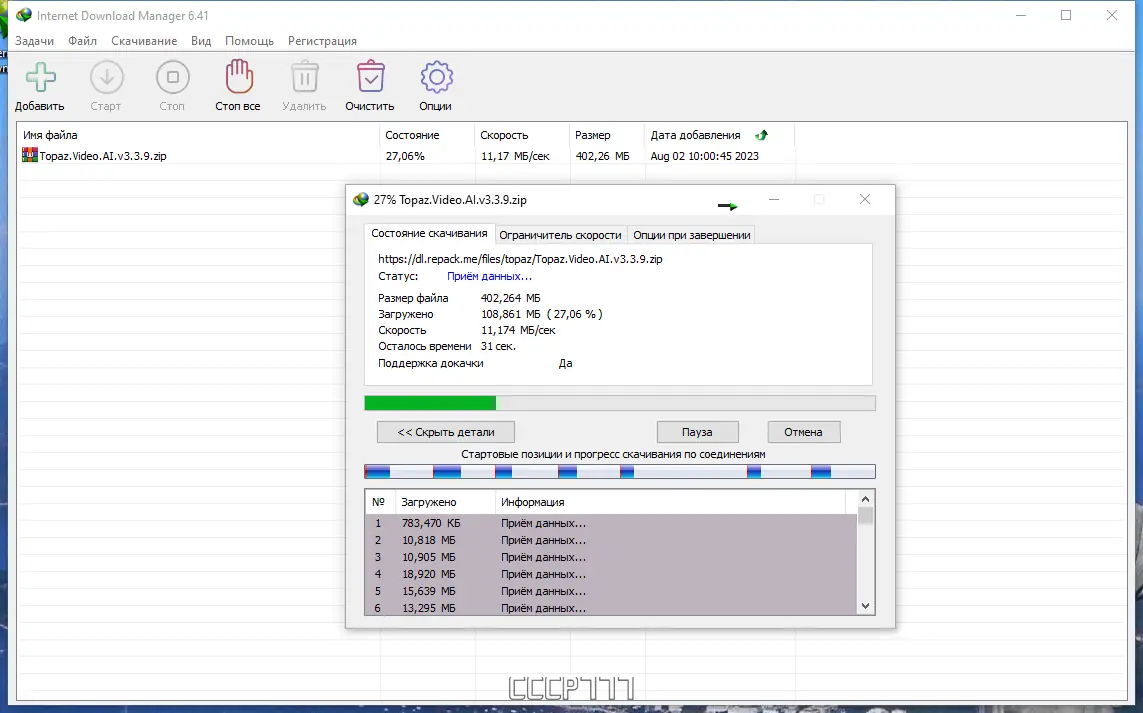1143x713 pixels.
Task: Click the Старт download arrow icon
Action: [x=106, y=77]
